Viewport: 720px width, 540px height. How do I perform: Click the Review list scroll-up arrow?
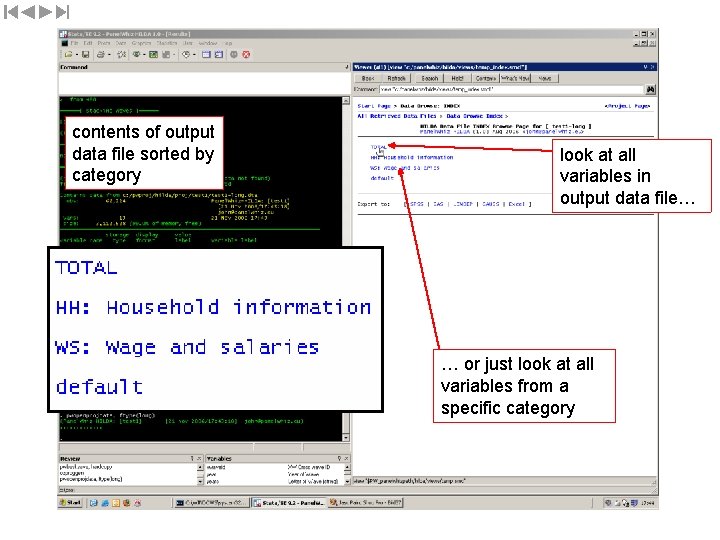pyautogui.click(x=200, y=467)
